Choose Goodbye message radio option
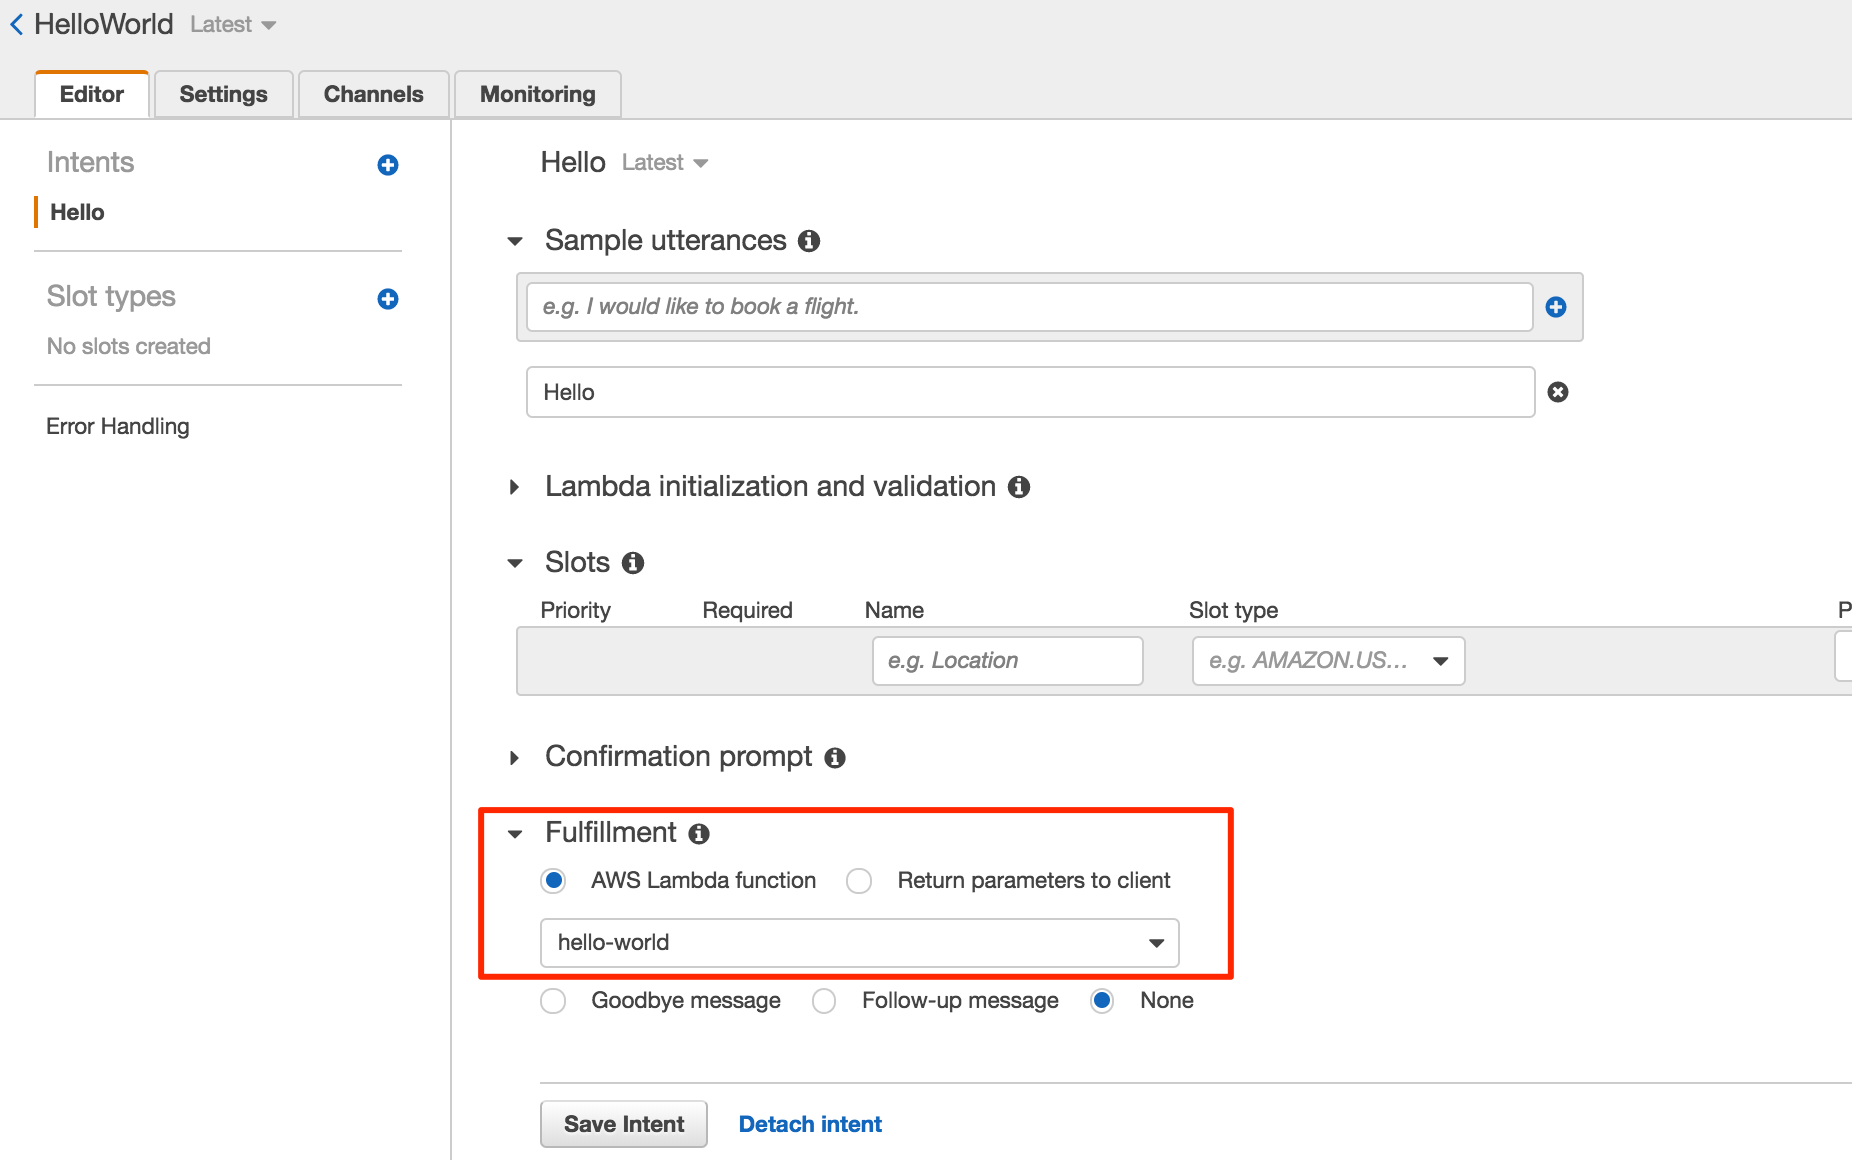Viewport: 1852px width, 1160px height. pyautogui.click(x=553, y=1001)
